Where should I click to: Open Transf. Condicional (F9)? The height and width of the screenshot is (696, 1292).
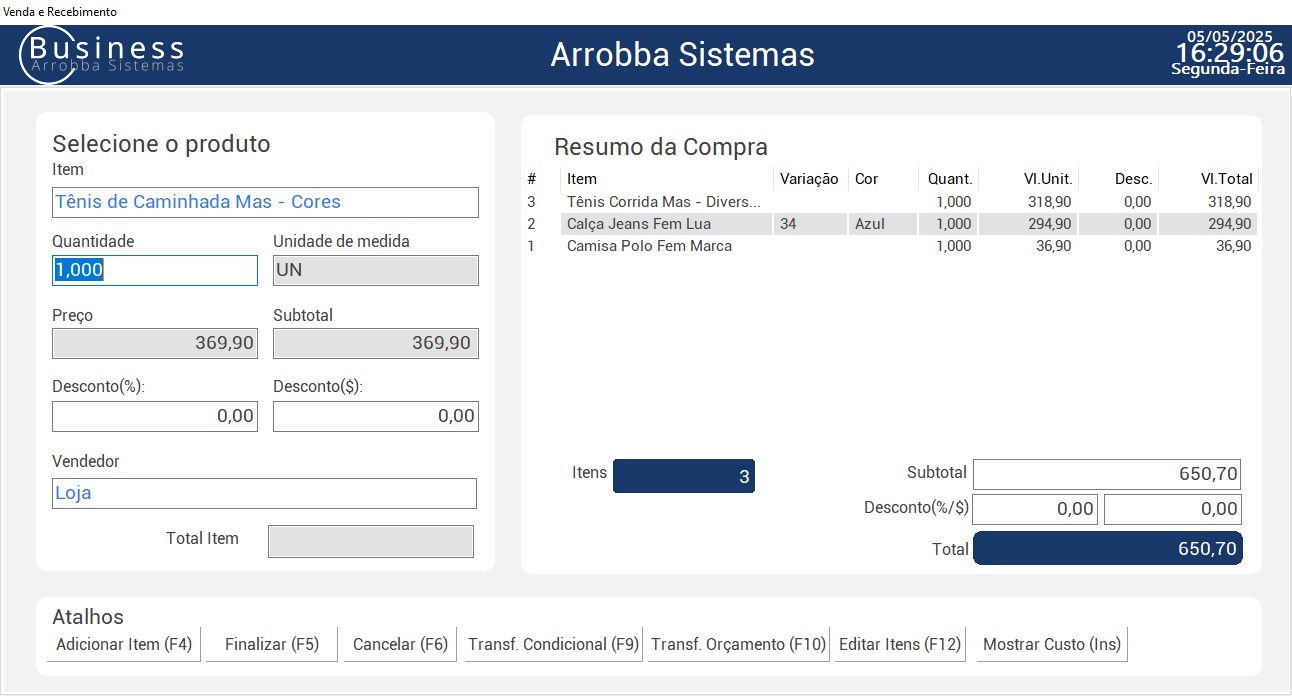pyautogui.click(x=553, y=645)
